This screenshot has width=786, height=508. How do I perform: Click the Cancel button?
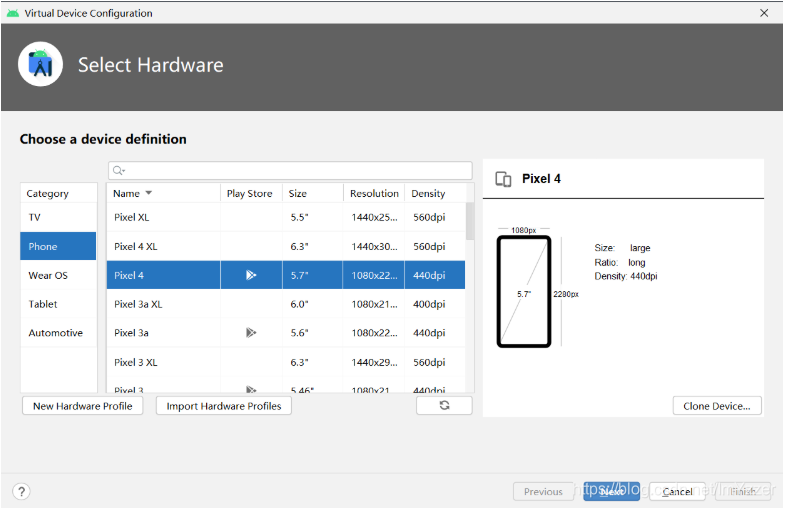[x=677, y=491]
